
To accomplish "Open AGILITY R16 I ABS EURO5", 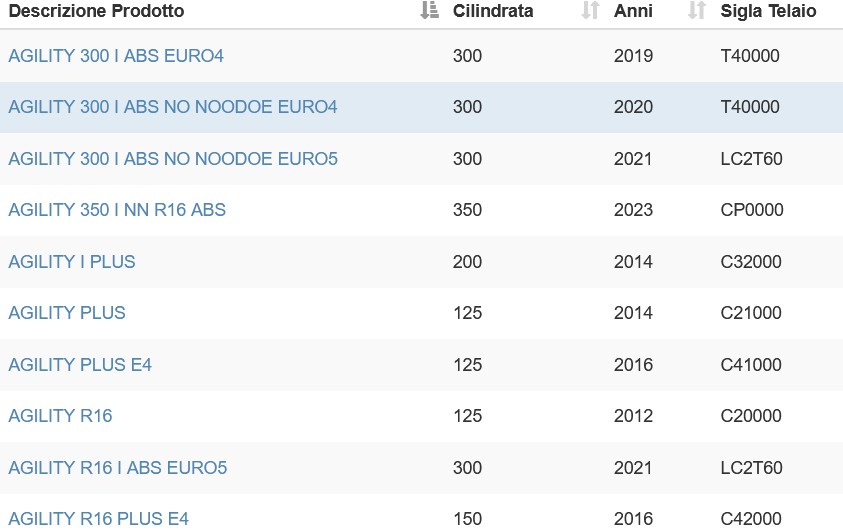I will (x=117, y=468).
